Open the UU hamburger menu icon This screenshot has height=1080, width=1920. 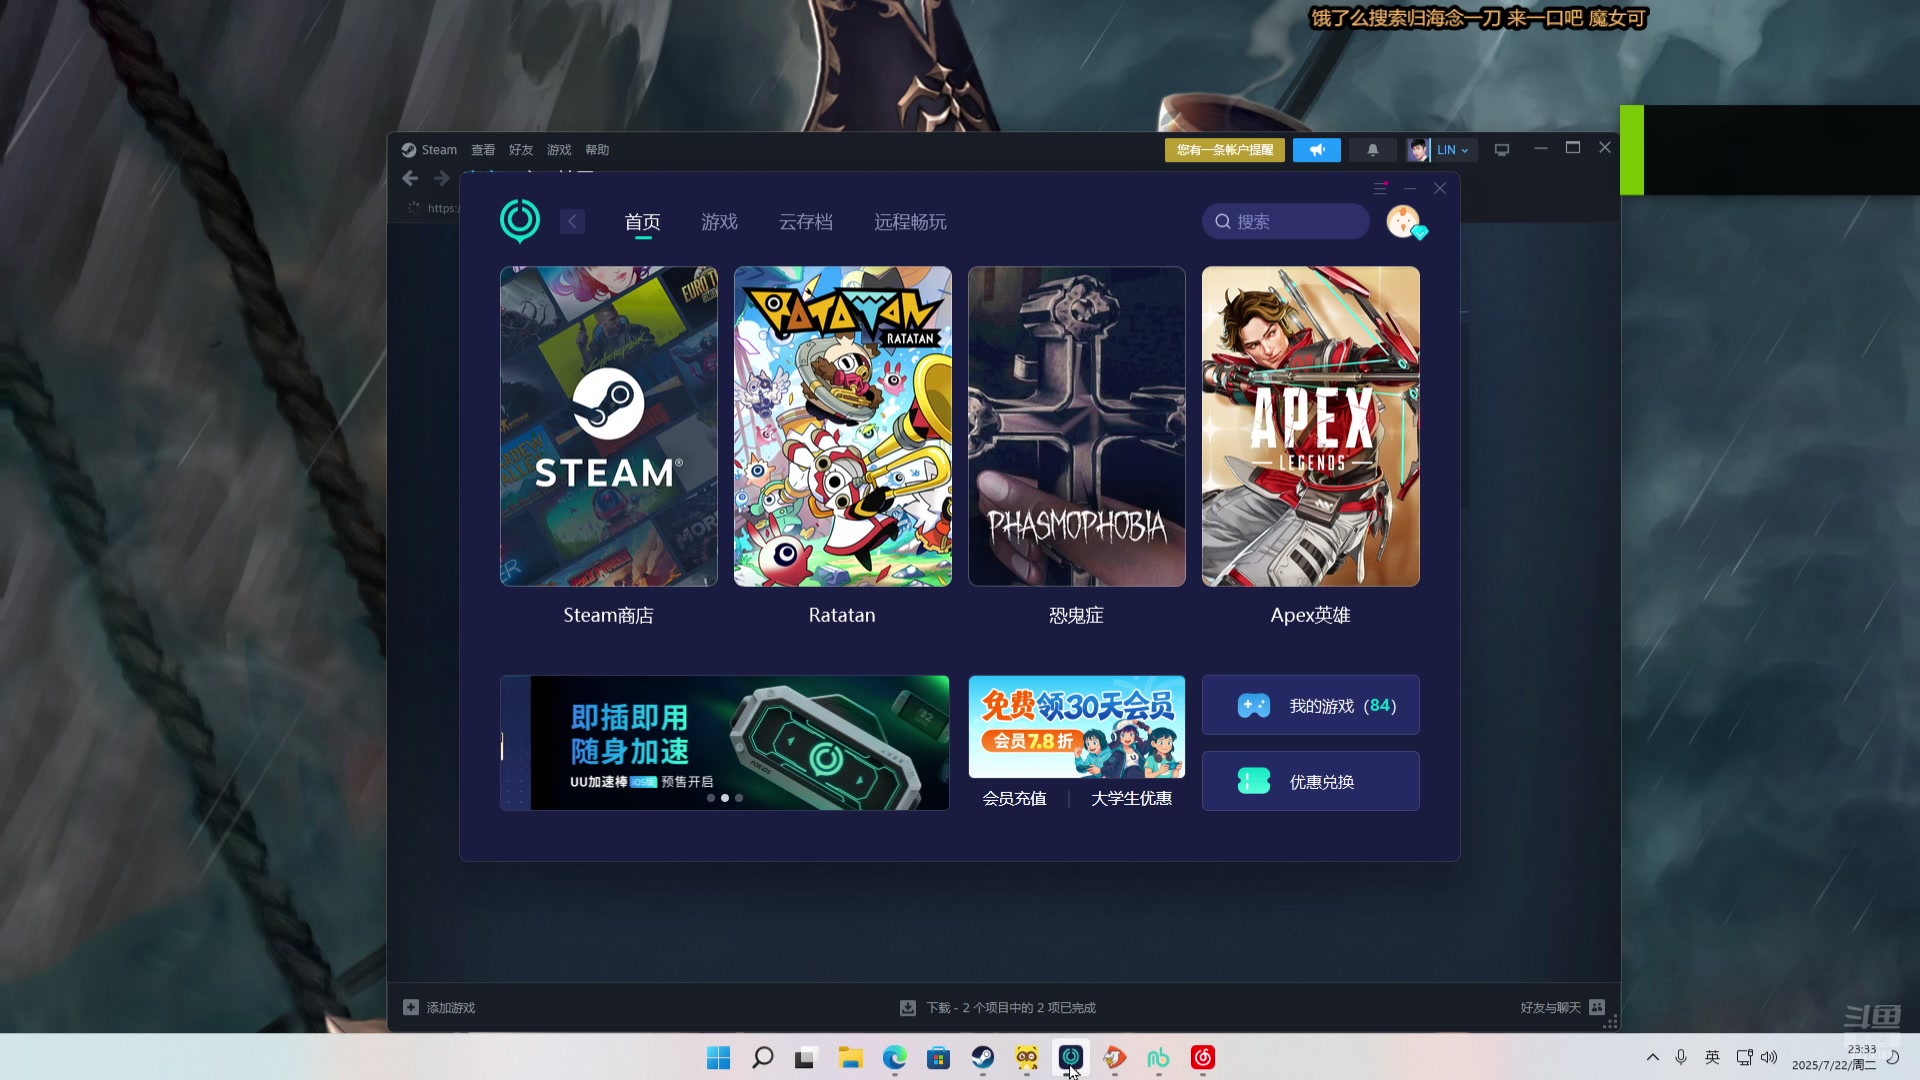coord(1380,188)
